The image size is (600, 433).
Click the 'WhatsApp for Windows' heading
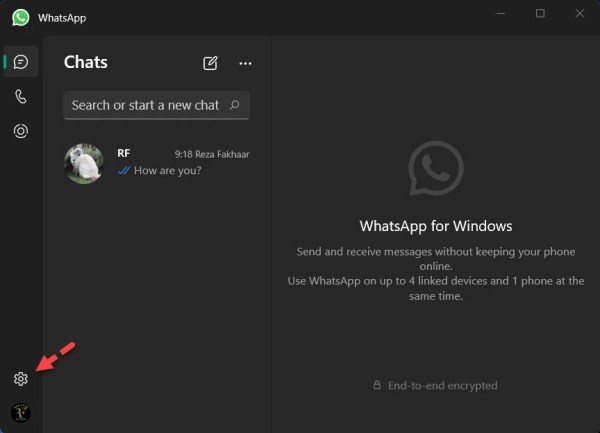pos(436,226)
